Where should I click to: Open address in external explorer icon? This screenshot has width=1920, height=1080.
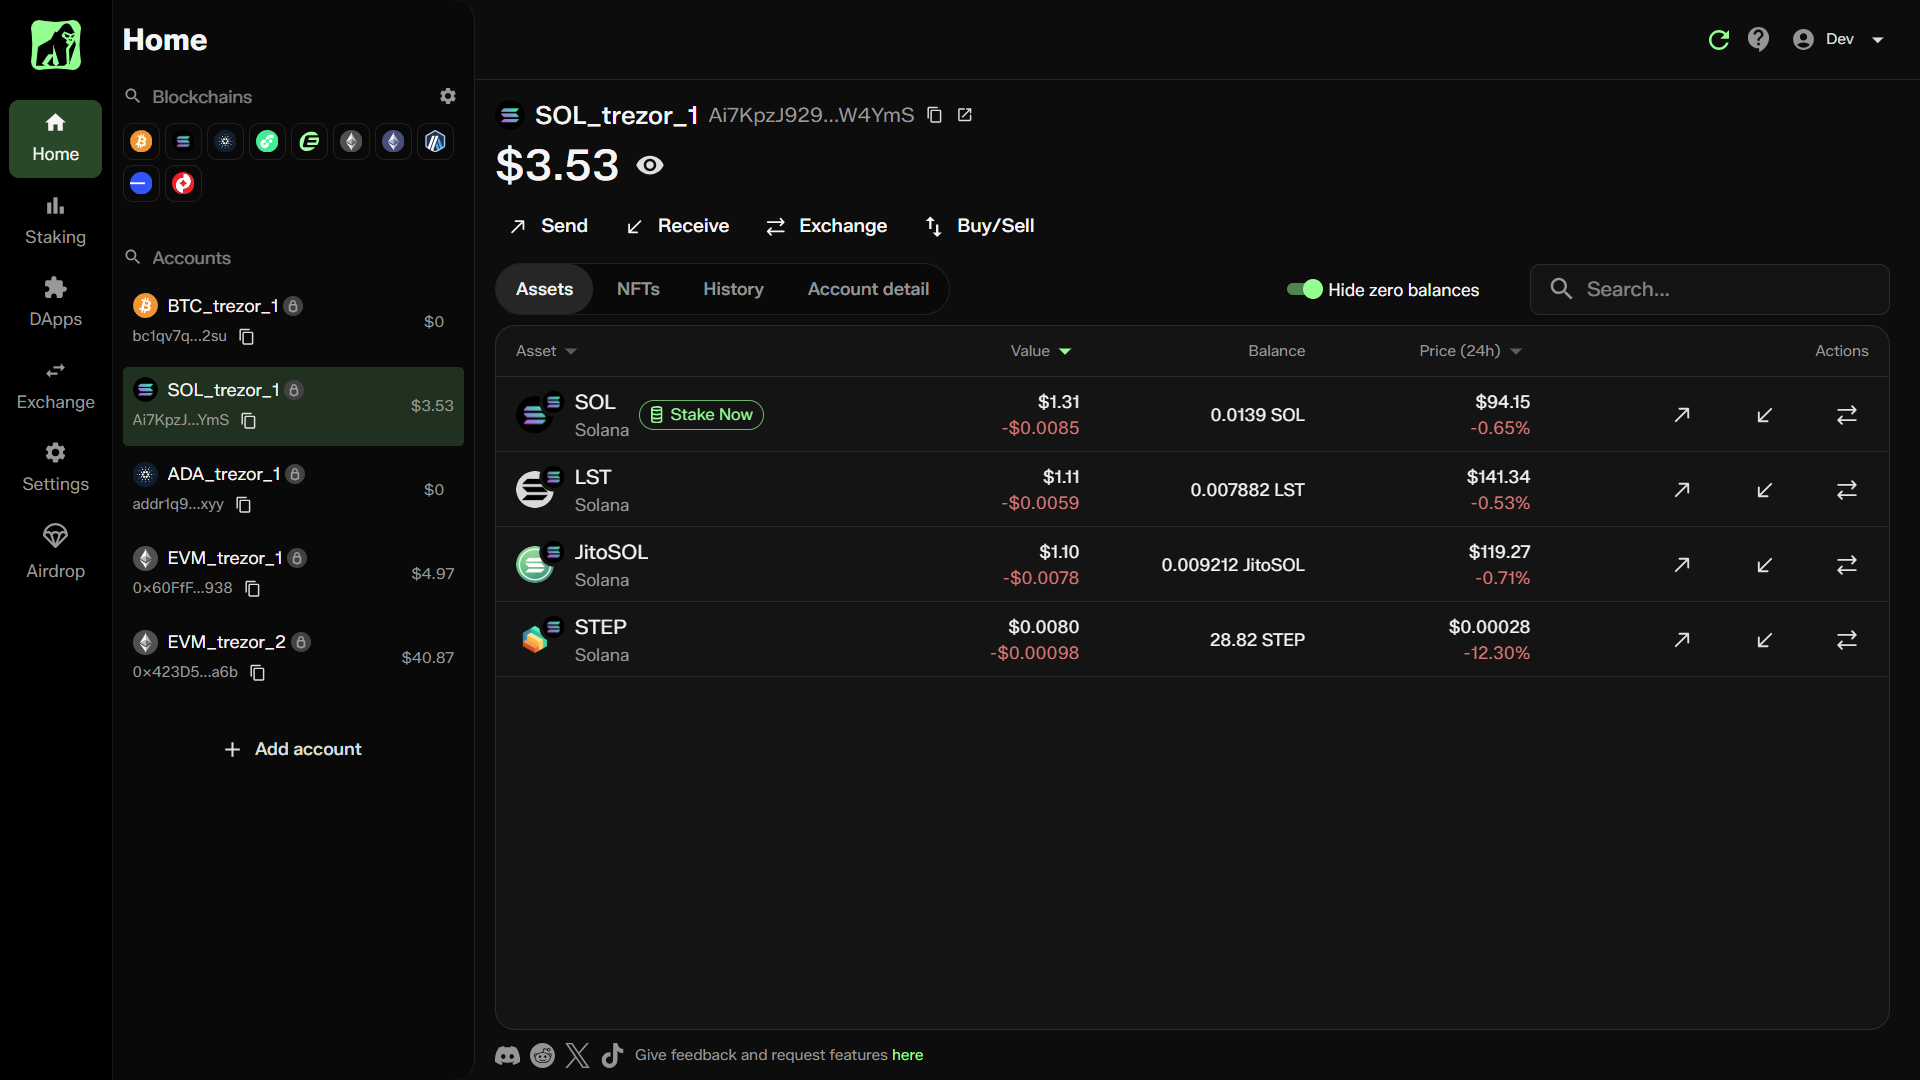pyautogui.click(x=965, y=115)
